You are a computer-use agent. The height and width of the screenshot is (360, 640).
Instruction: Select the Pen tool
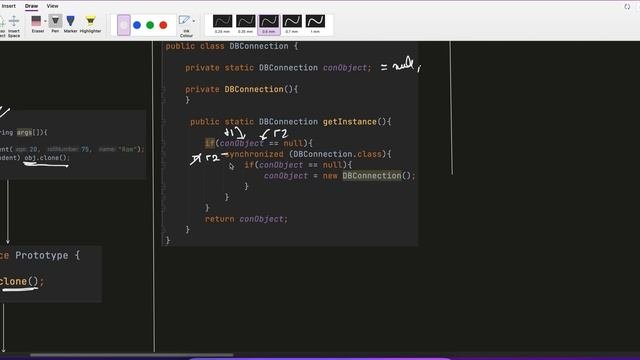click(x=55, y=24)
